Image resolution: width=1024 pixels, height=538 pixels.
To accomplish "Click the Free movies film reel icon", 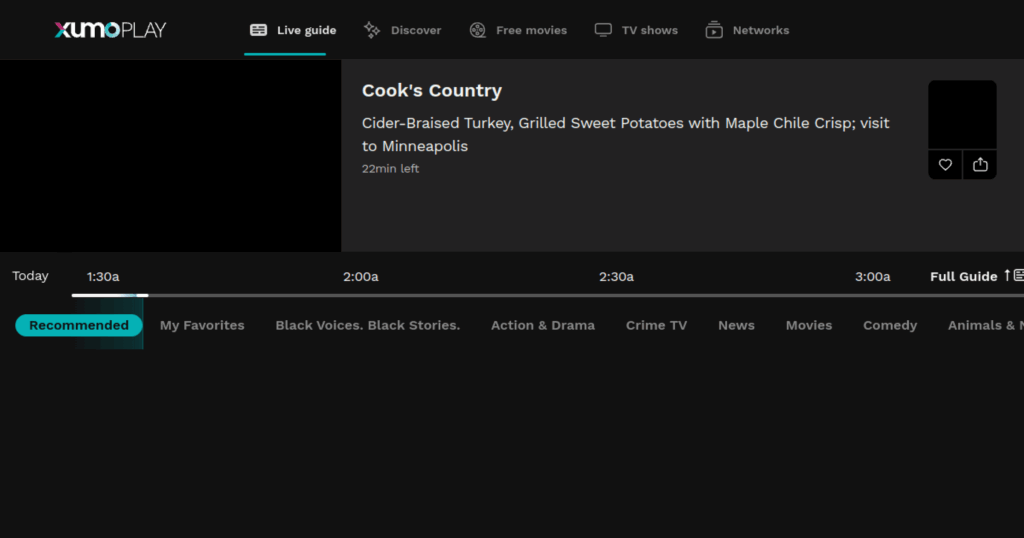I will point(478,30).
